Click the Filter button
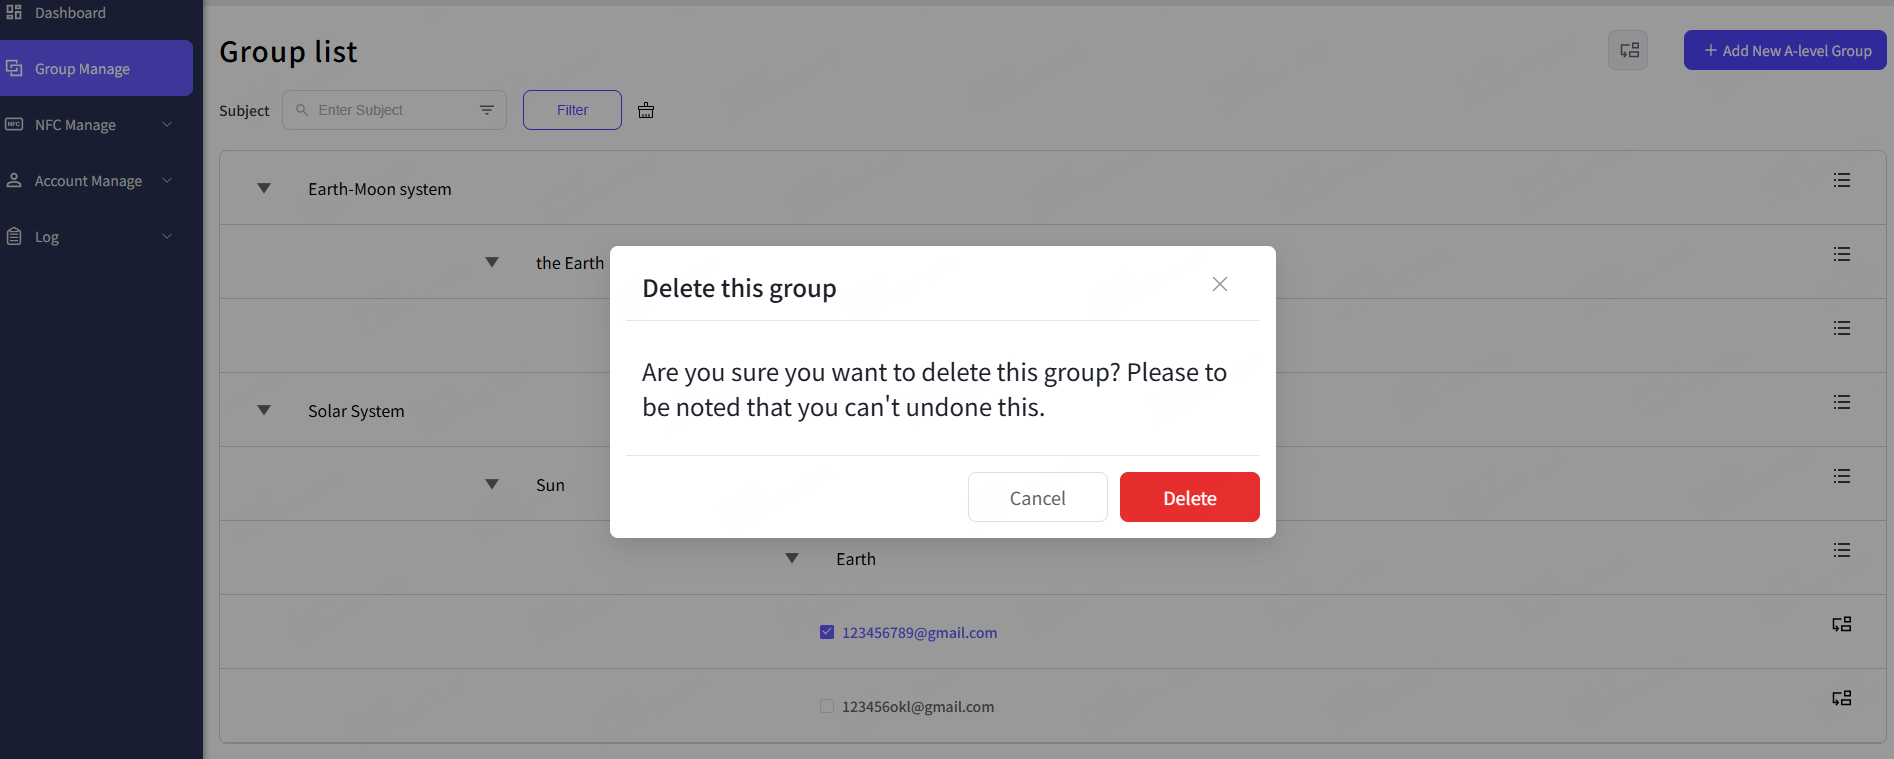This screenshot has height=759, width=1894. [x=572, y=110]
